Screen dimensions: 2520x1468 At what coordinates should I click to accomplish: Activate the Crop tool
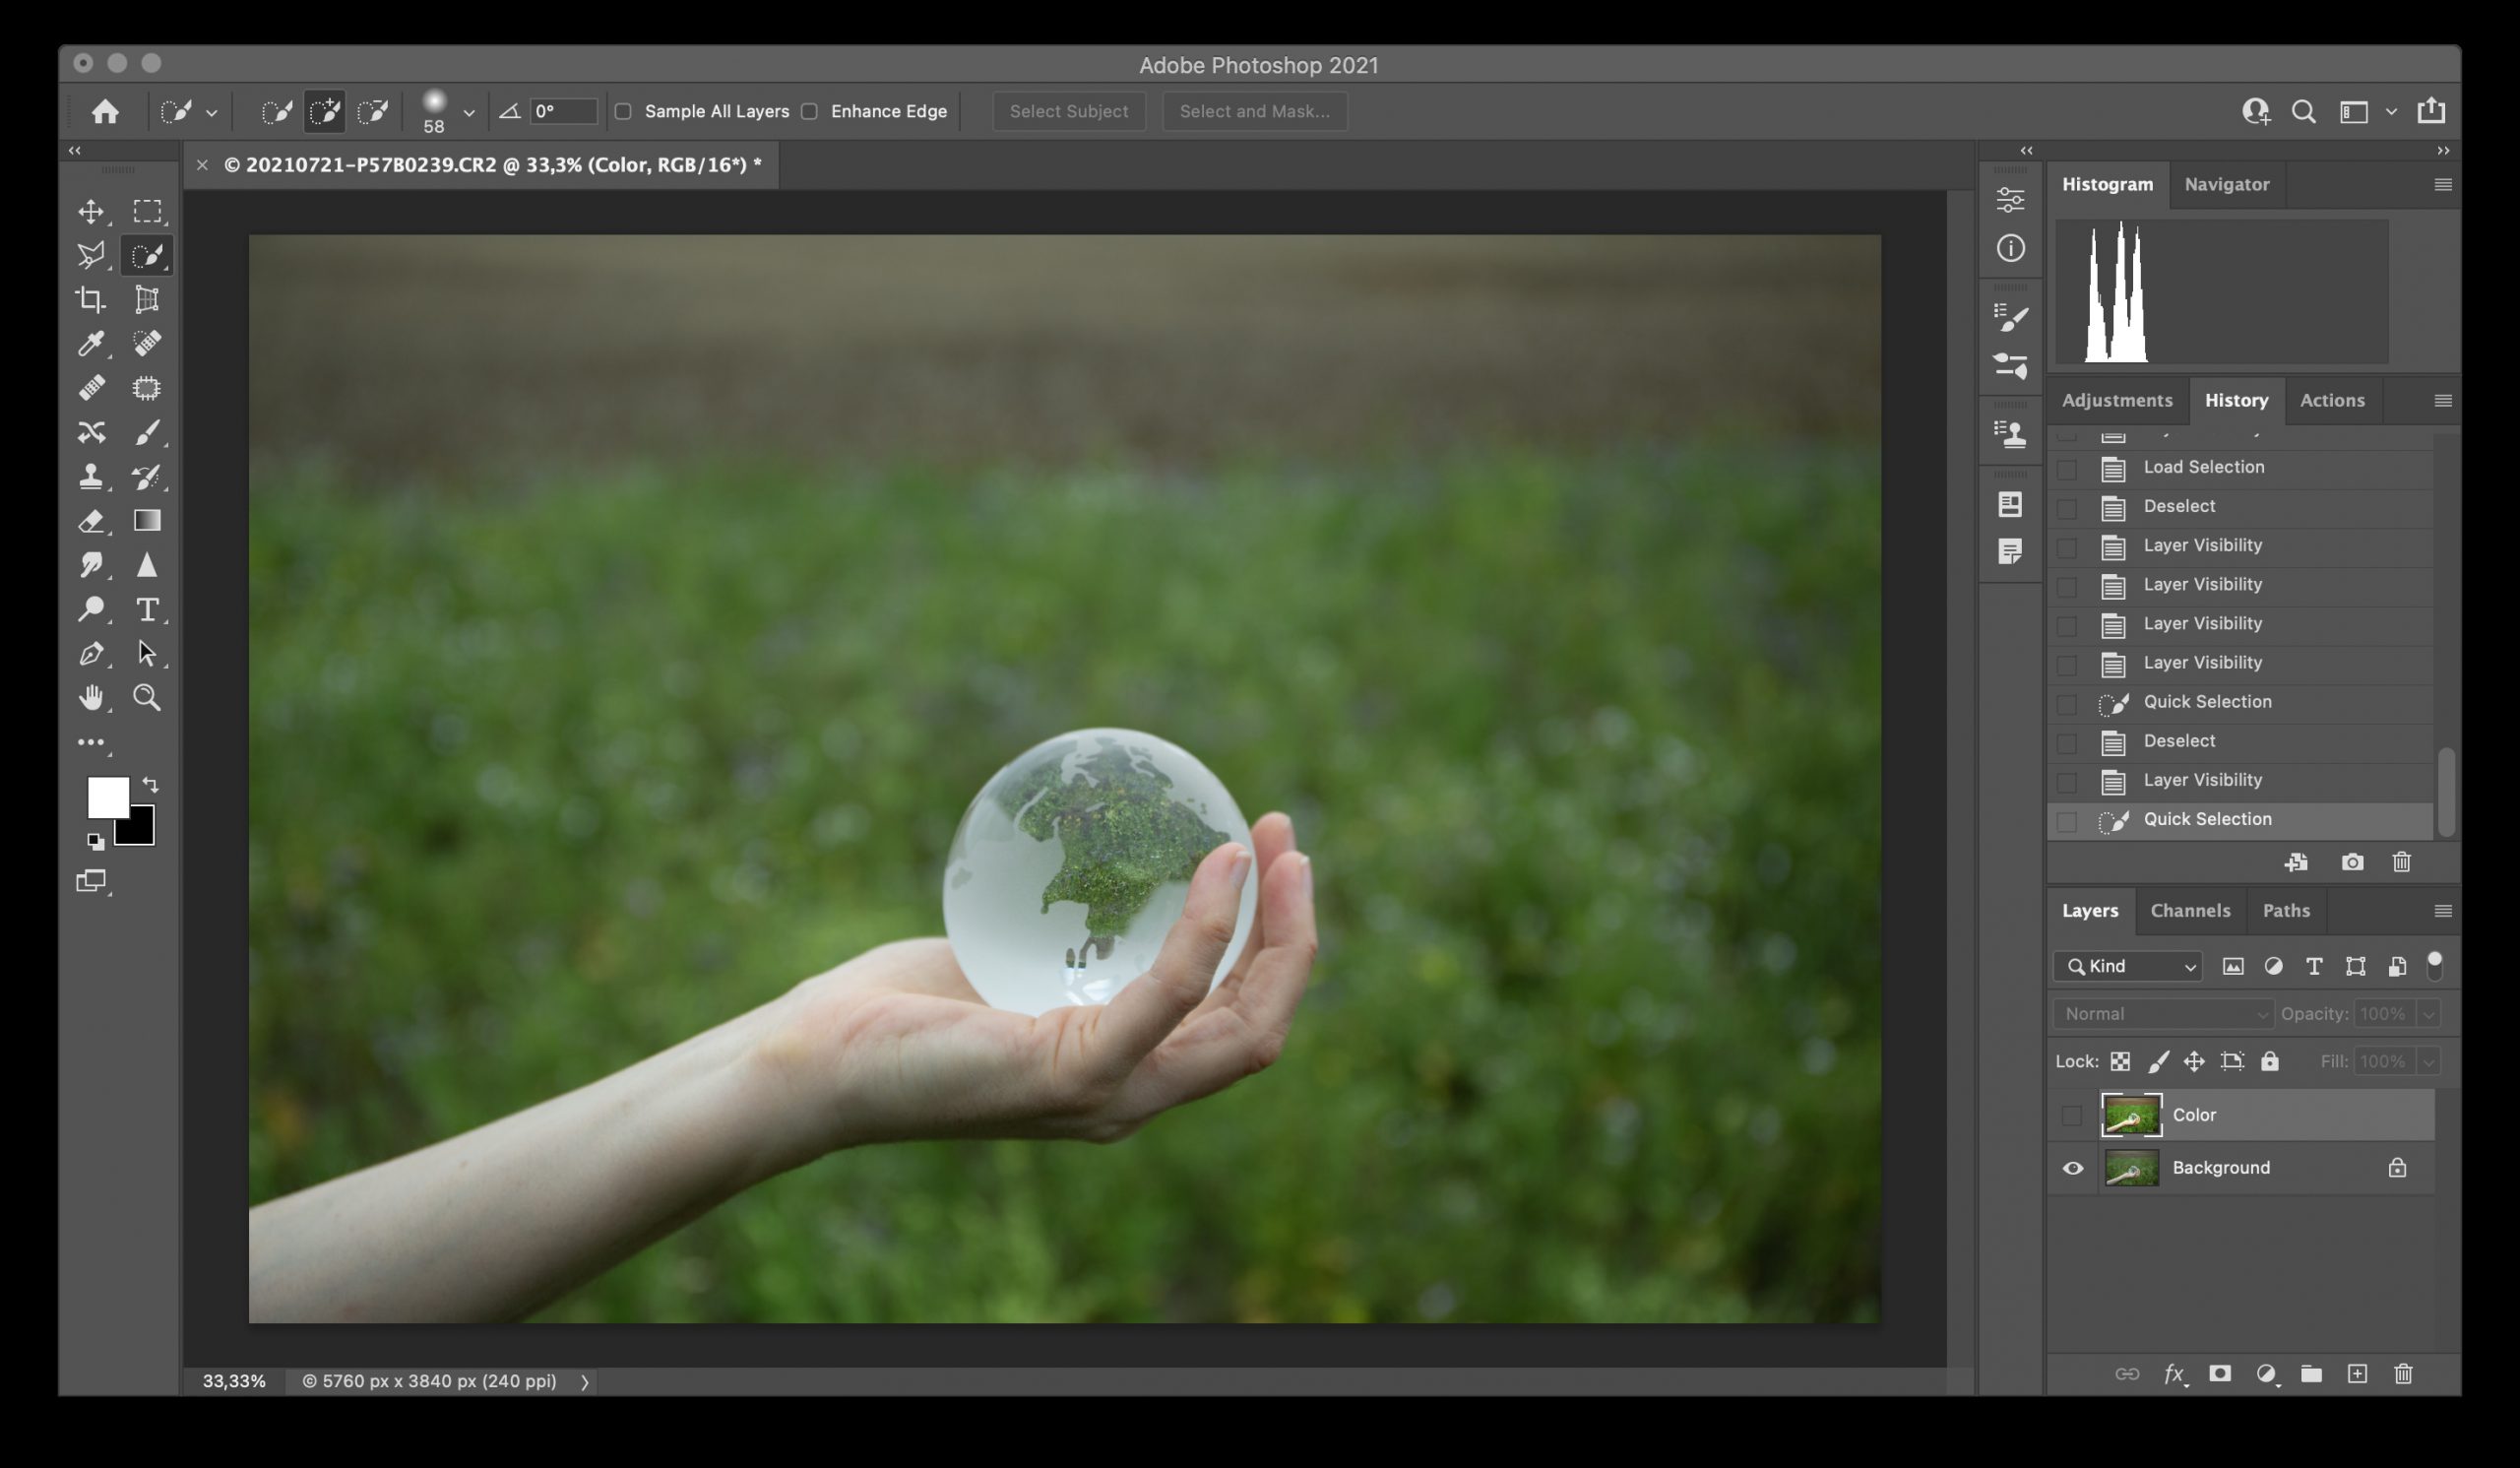coord(92,299)
